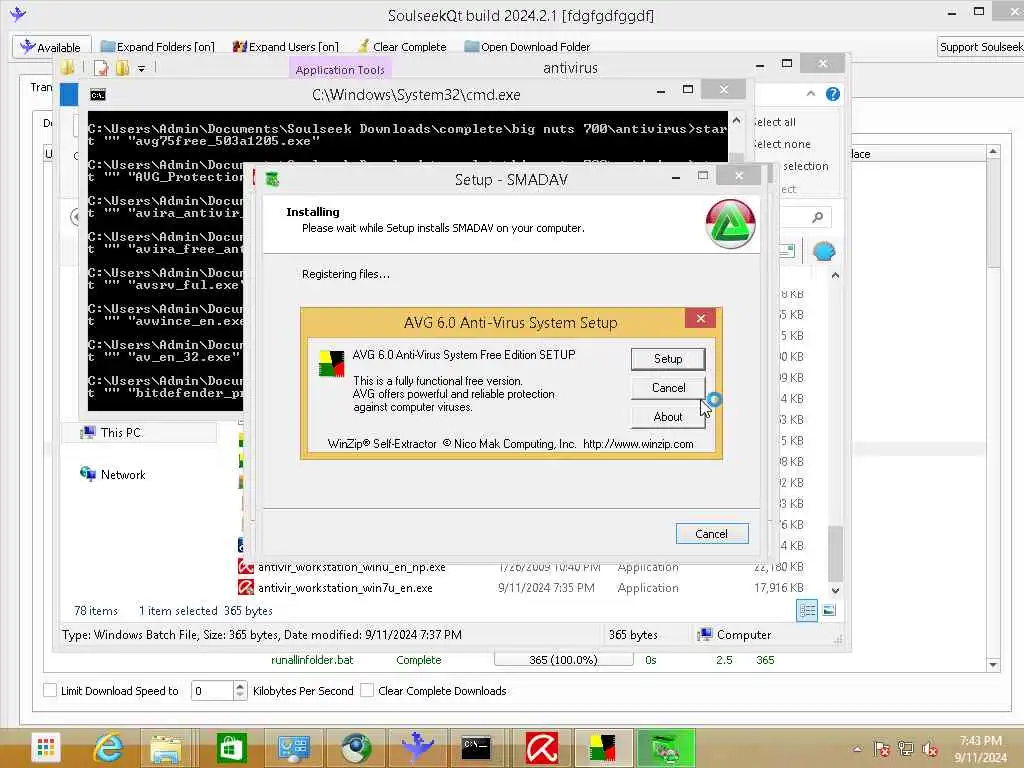The height and width of the screenshot is (768, 1024).
Task: Click Clear Complete in Soulseek toolbar
Action: 402,47
